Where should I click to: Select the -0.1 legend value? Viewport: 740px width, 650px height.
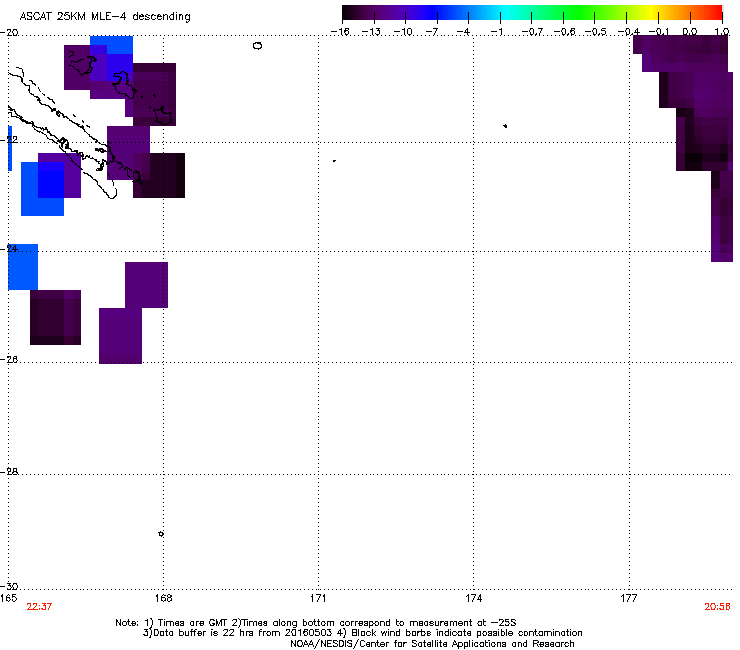[660, 32]
